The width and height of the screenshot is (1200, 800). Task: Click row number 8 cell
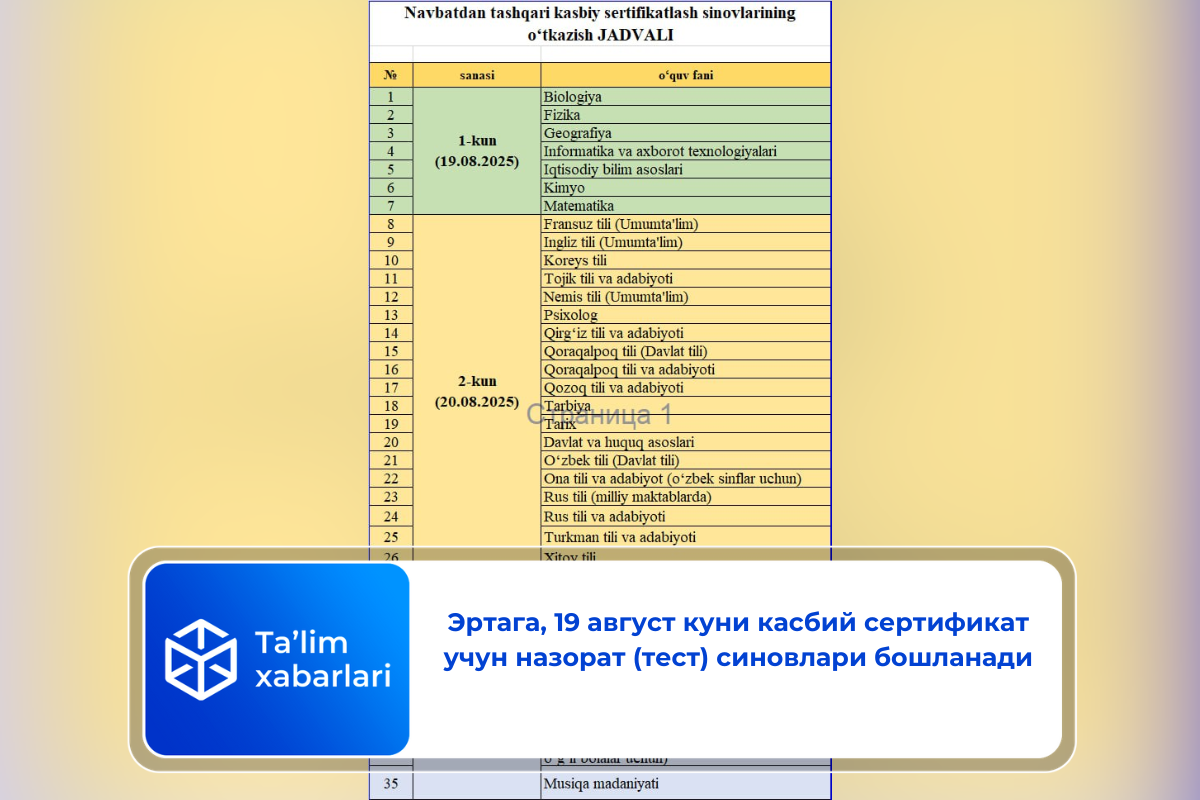(x=391, y=224)
